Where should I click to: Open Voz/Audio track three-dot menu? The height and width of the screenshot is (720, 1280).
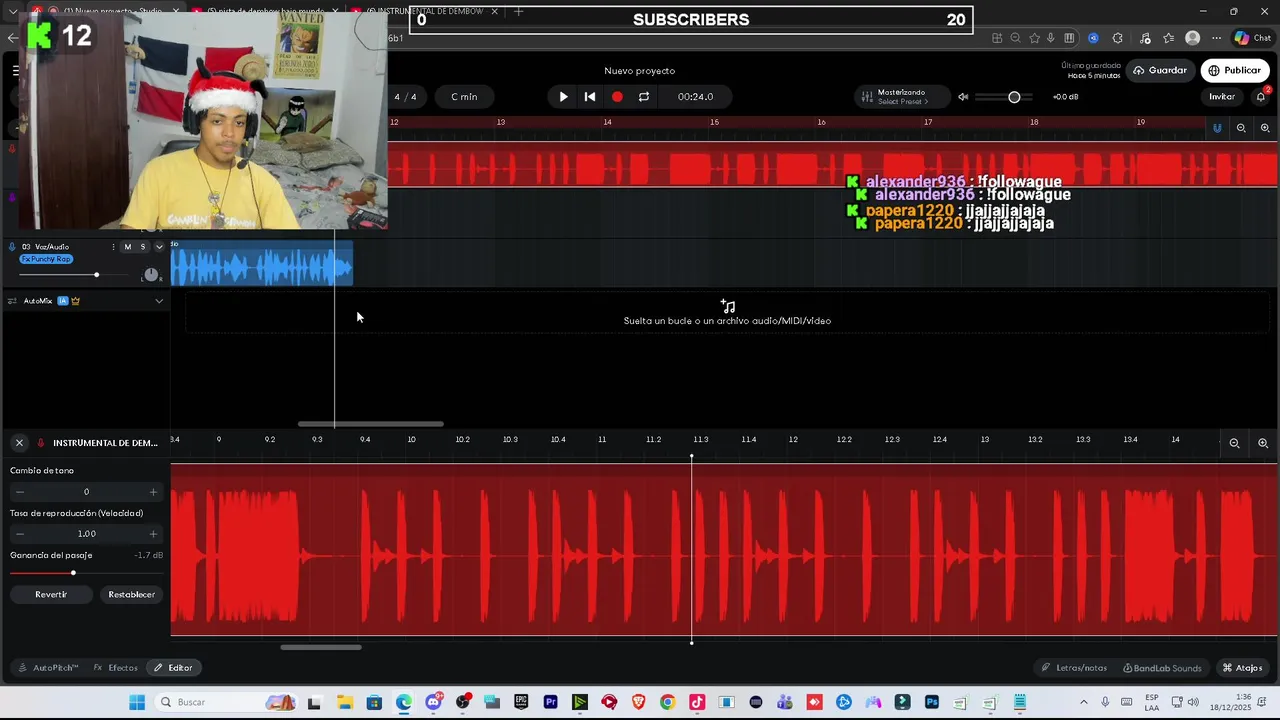pos(113,247)
